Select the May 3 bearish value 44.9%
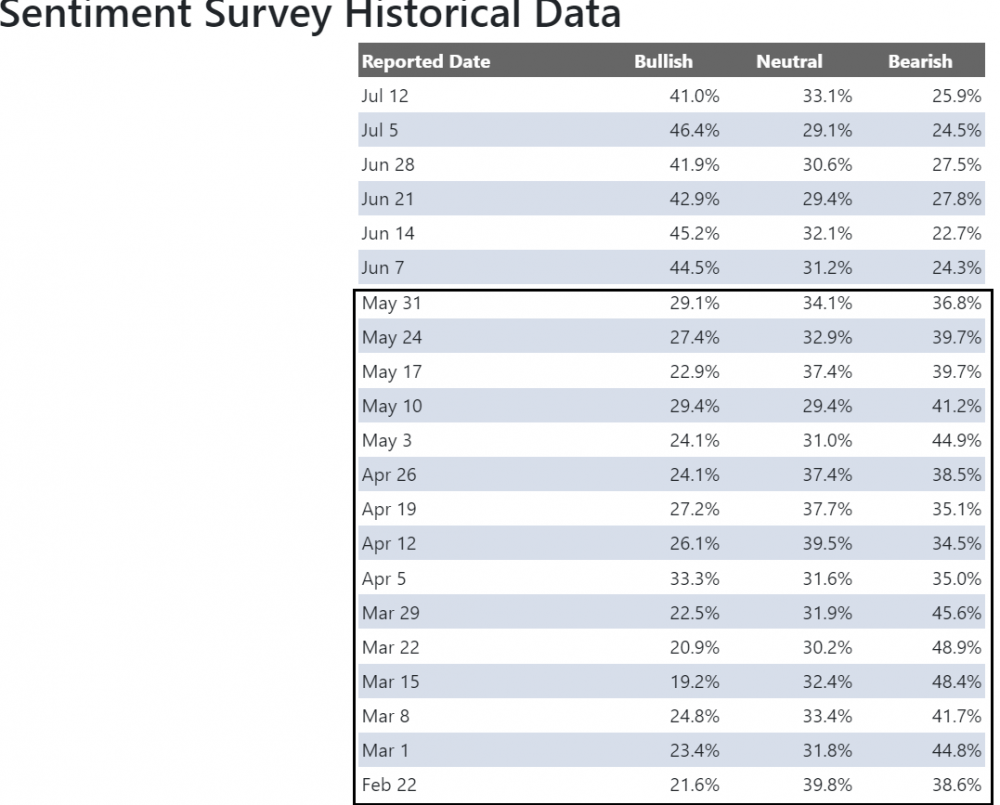 [x=956, y=441]
